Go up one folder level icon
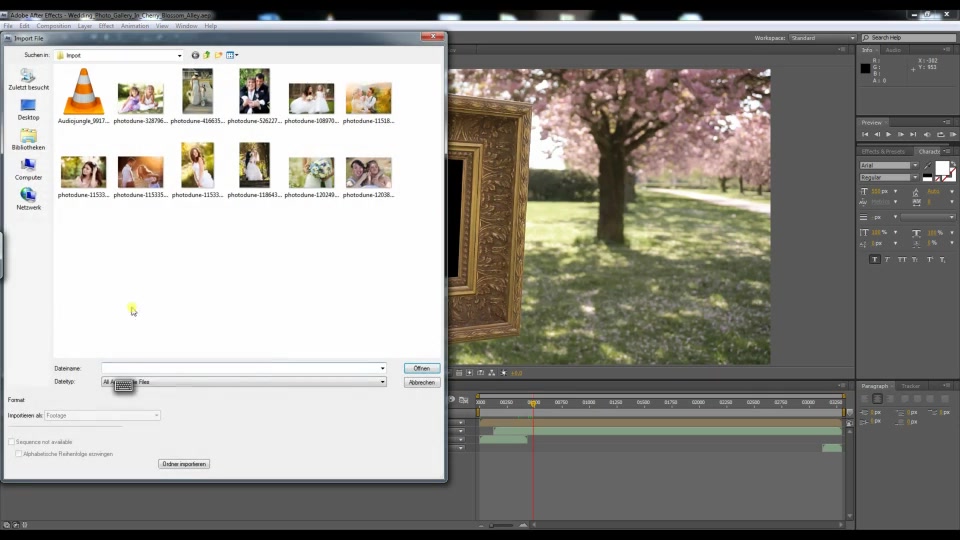 point(207,55)
